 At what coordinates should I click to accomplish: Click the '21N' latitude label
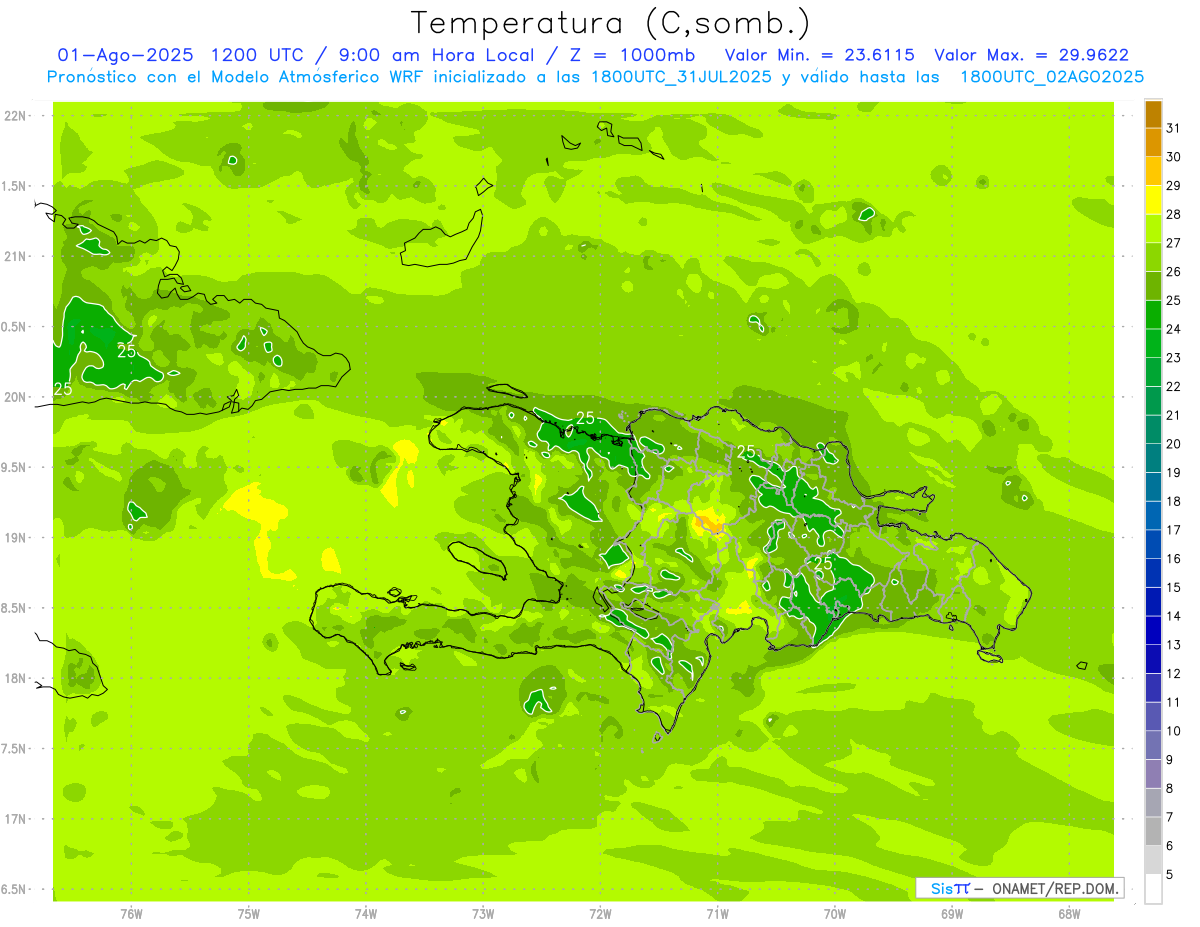coord(14,256)
